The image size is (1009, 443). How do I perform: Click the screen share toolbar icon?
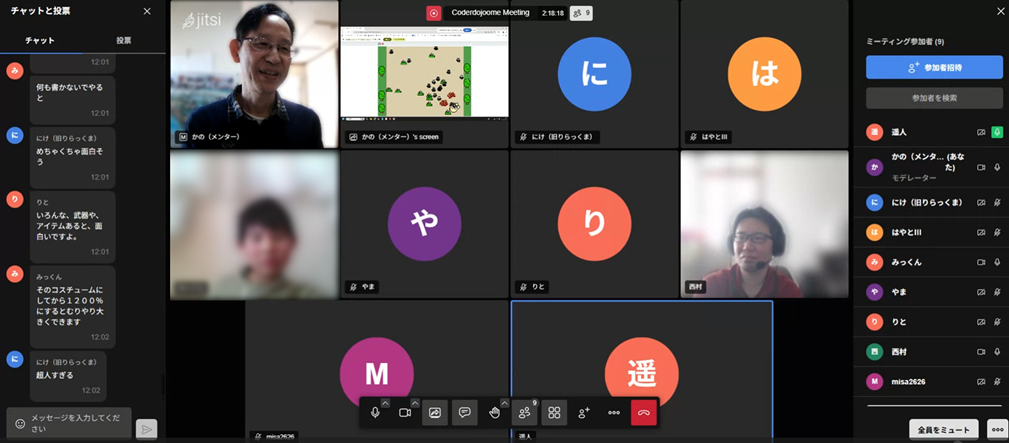coord(435,412)
